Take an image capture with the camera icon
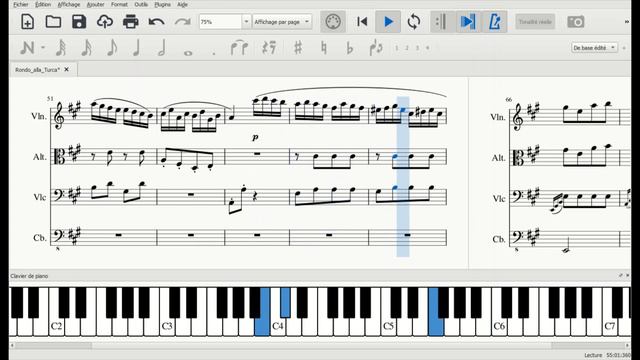The image size is (640, 360). [576, 22]
